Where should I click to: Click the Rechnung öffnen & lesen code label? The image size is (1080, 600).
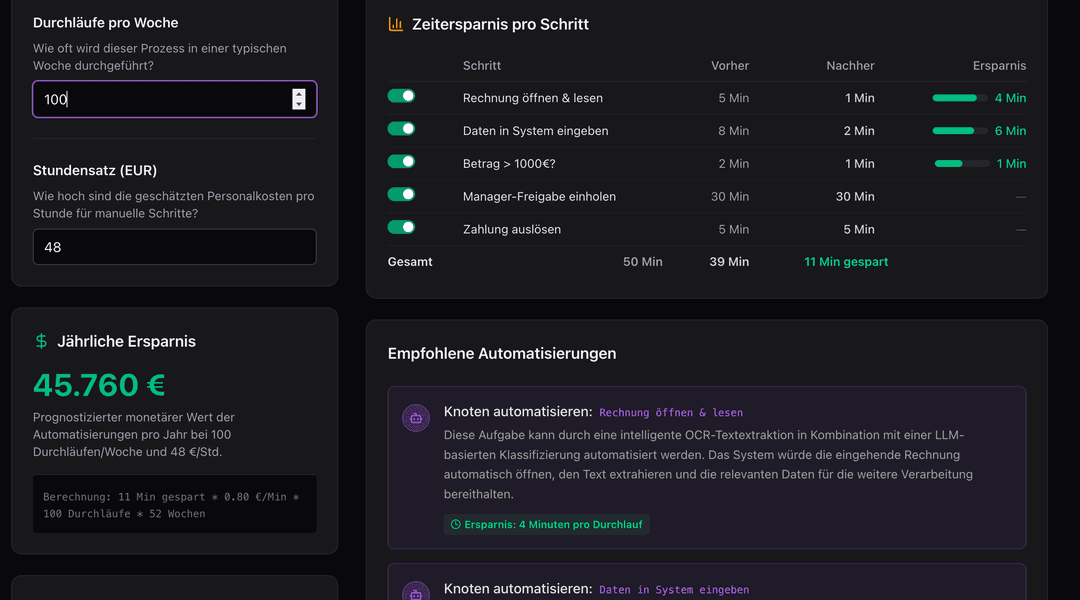tap(671, 413)
